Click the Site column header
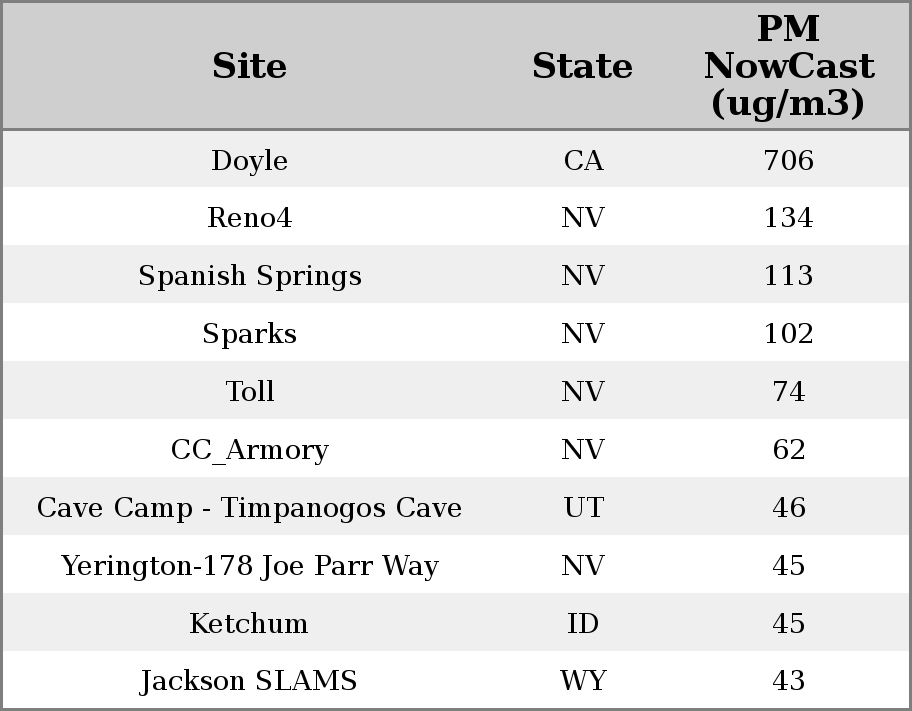Viewport: 912px width, 711px height. pyautogui.click(x=249, y=67)
